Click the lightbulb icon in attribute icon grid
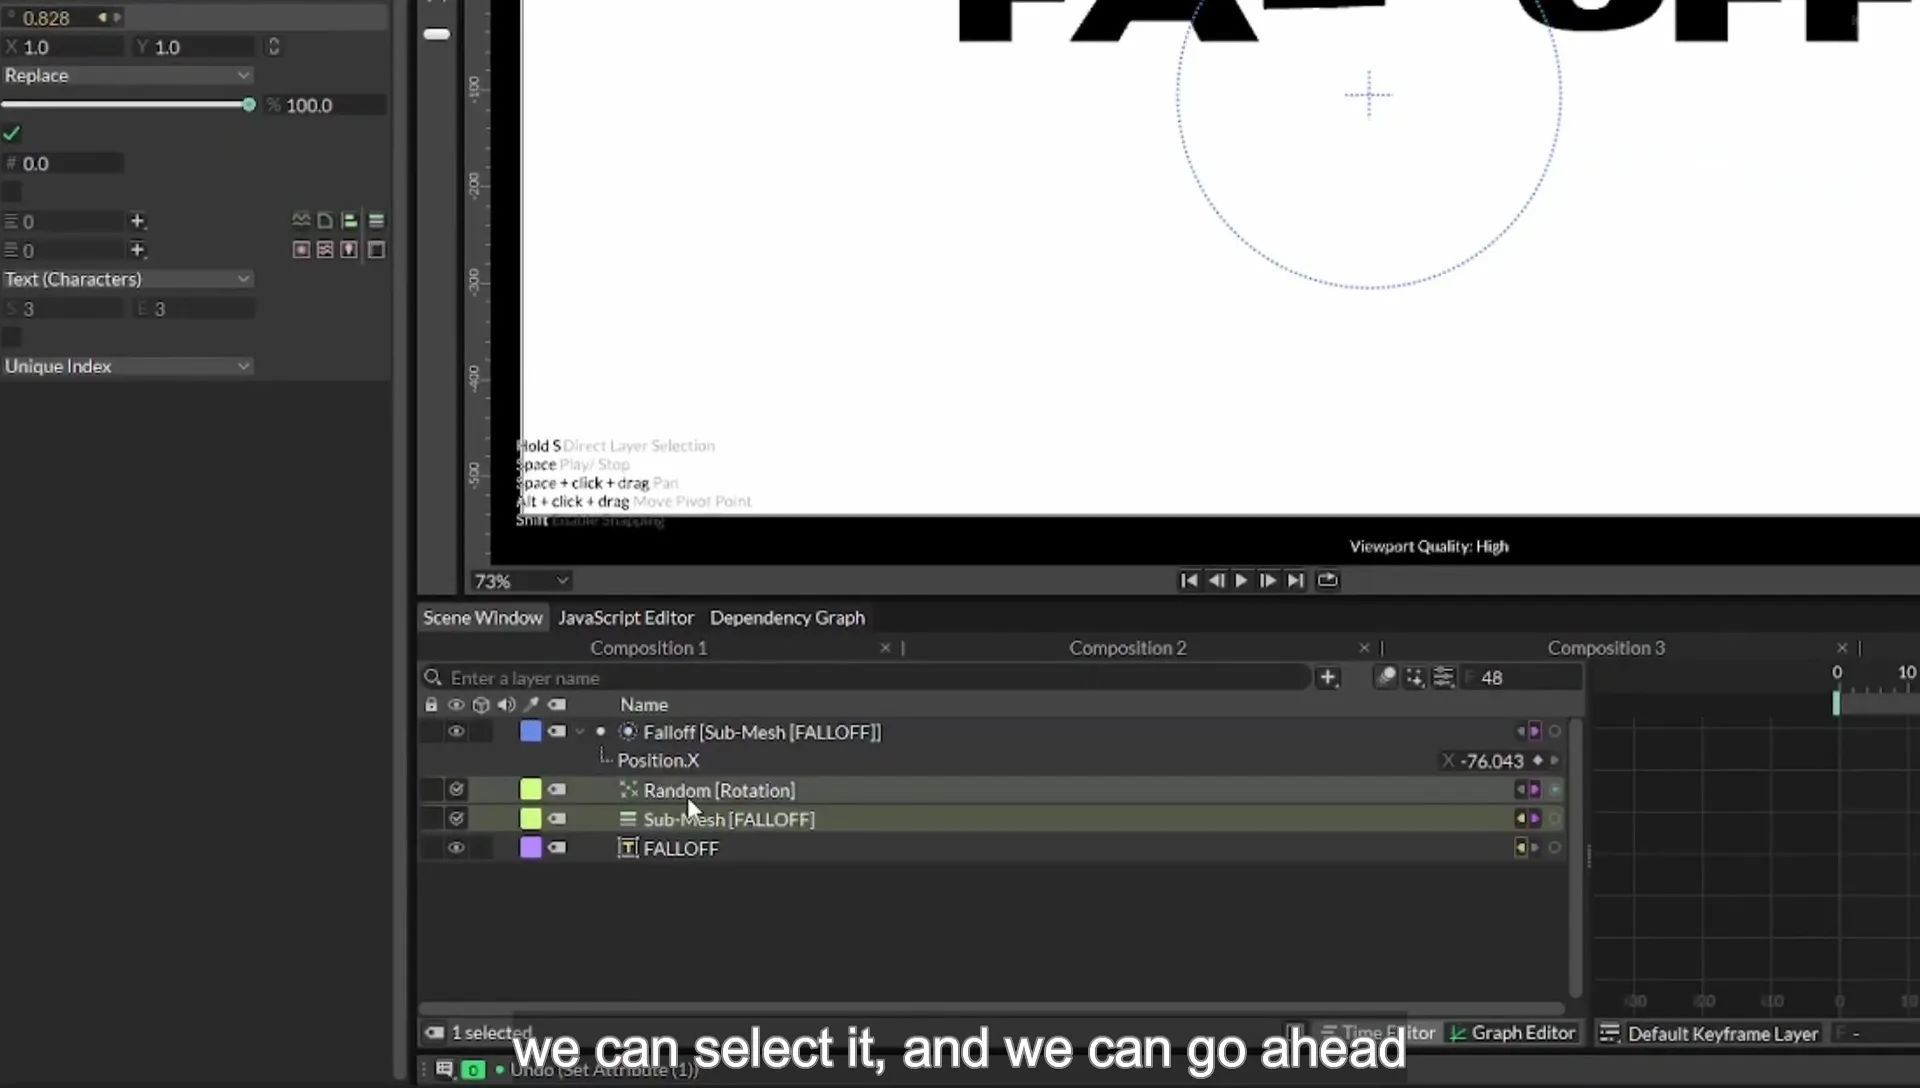Screen dimensions: 1920x1088 [349, 250]
